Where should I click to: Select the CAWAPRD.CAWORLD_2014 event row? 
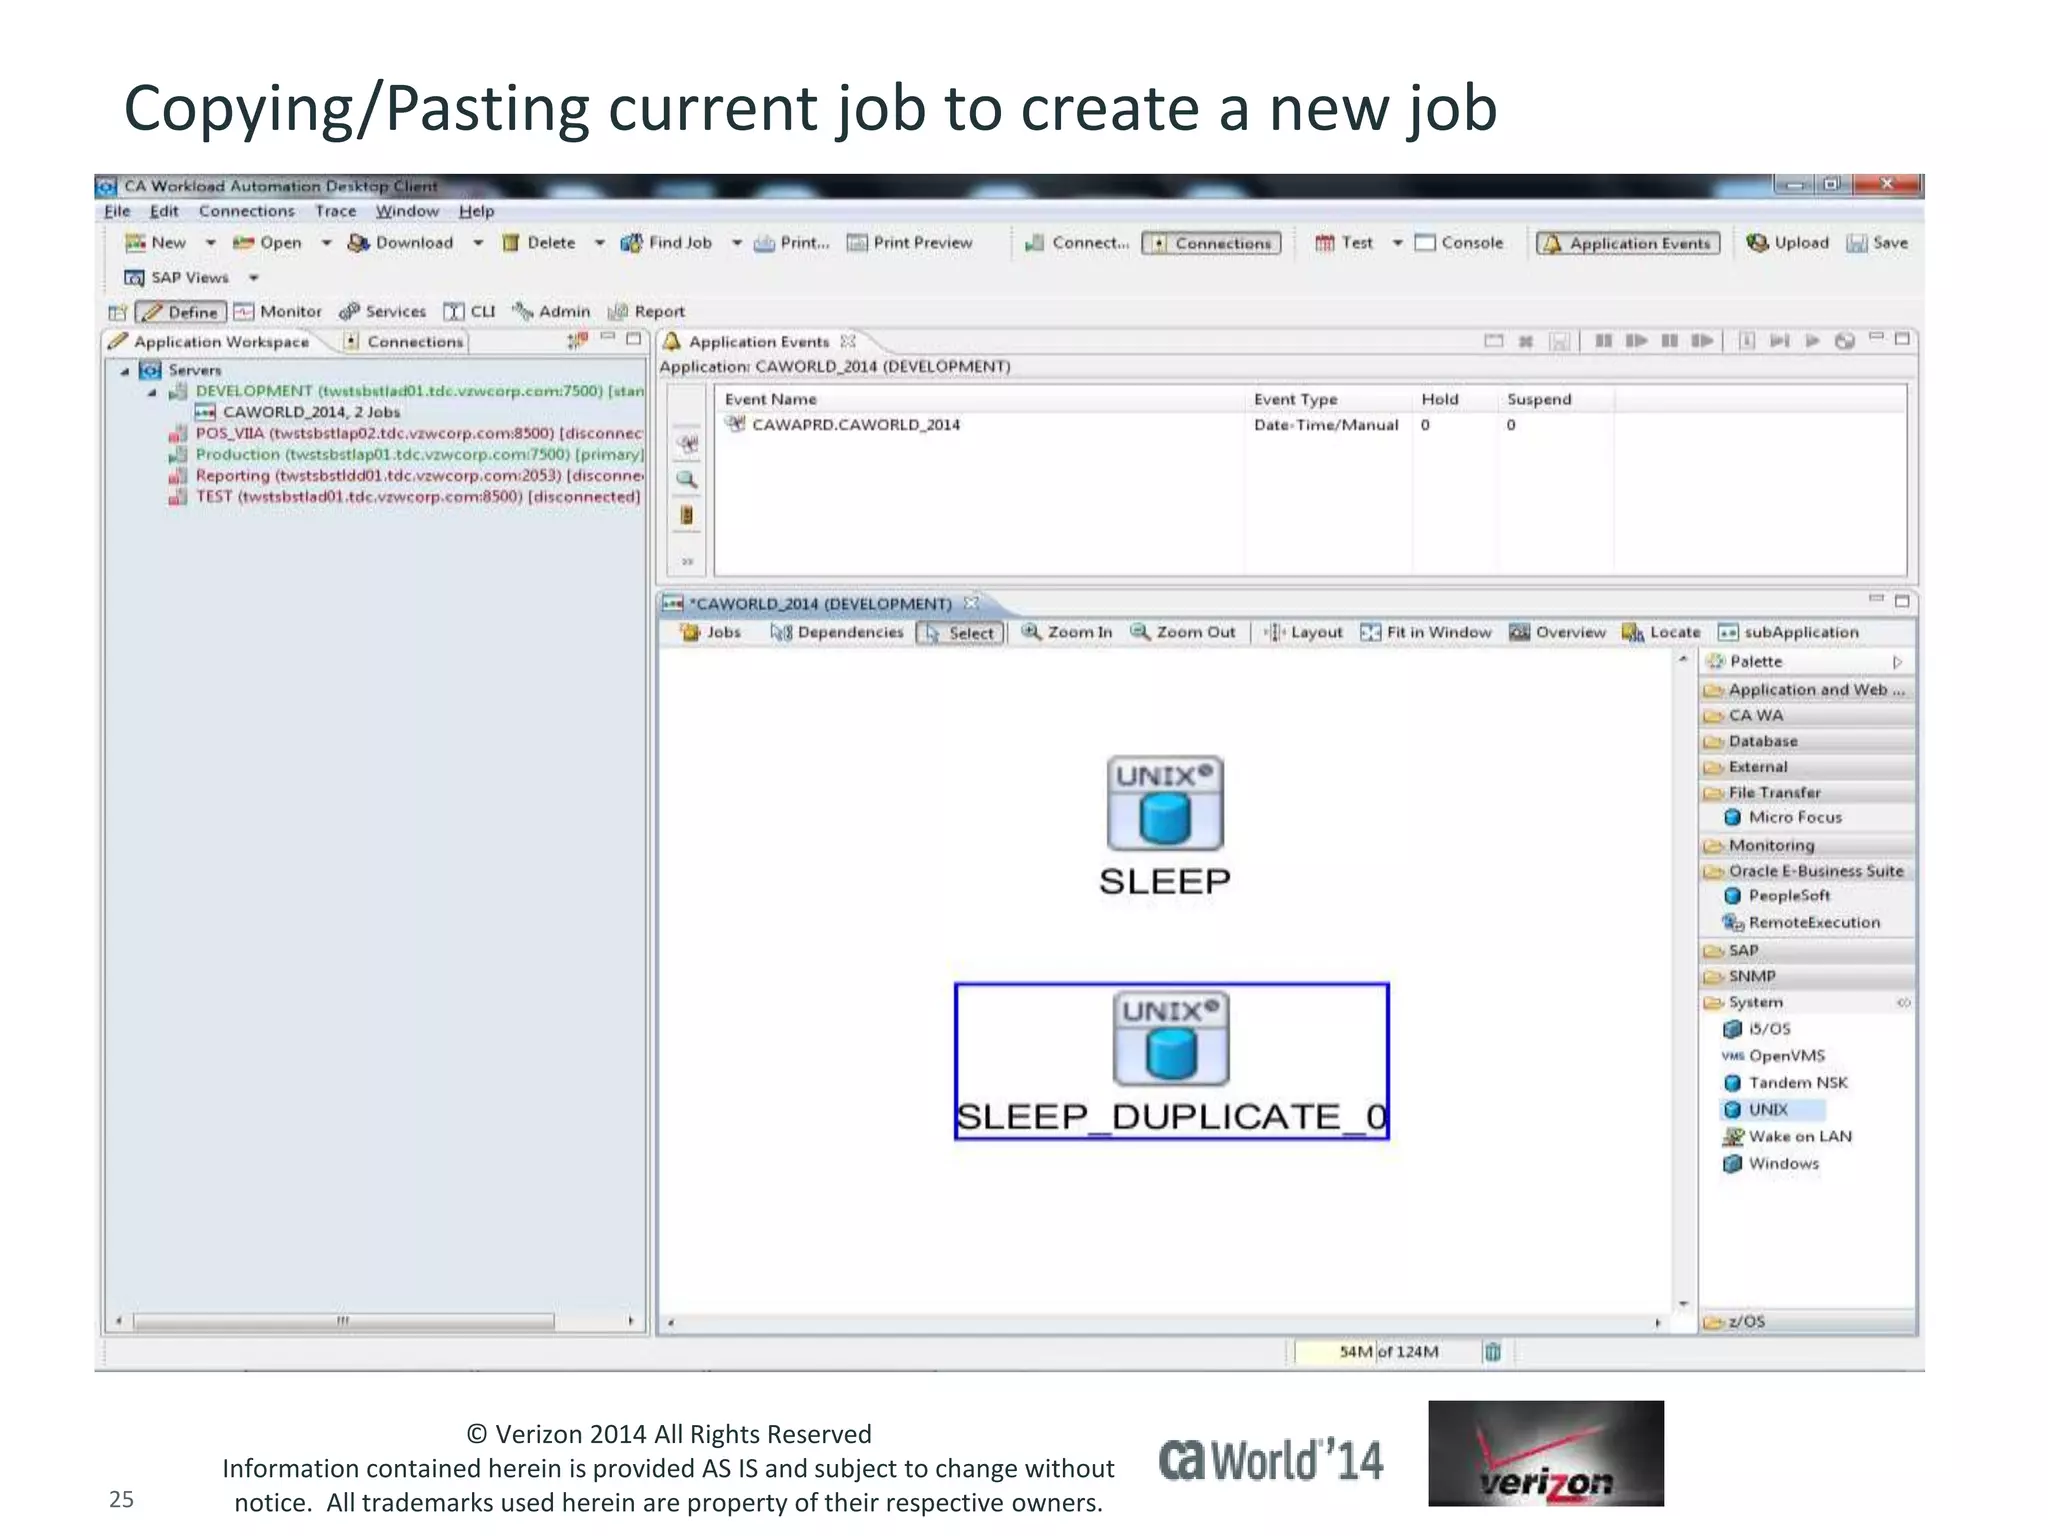[x=1310, y=425]
